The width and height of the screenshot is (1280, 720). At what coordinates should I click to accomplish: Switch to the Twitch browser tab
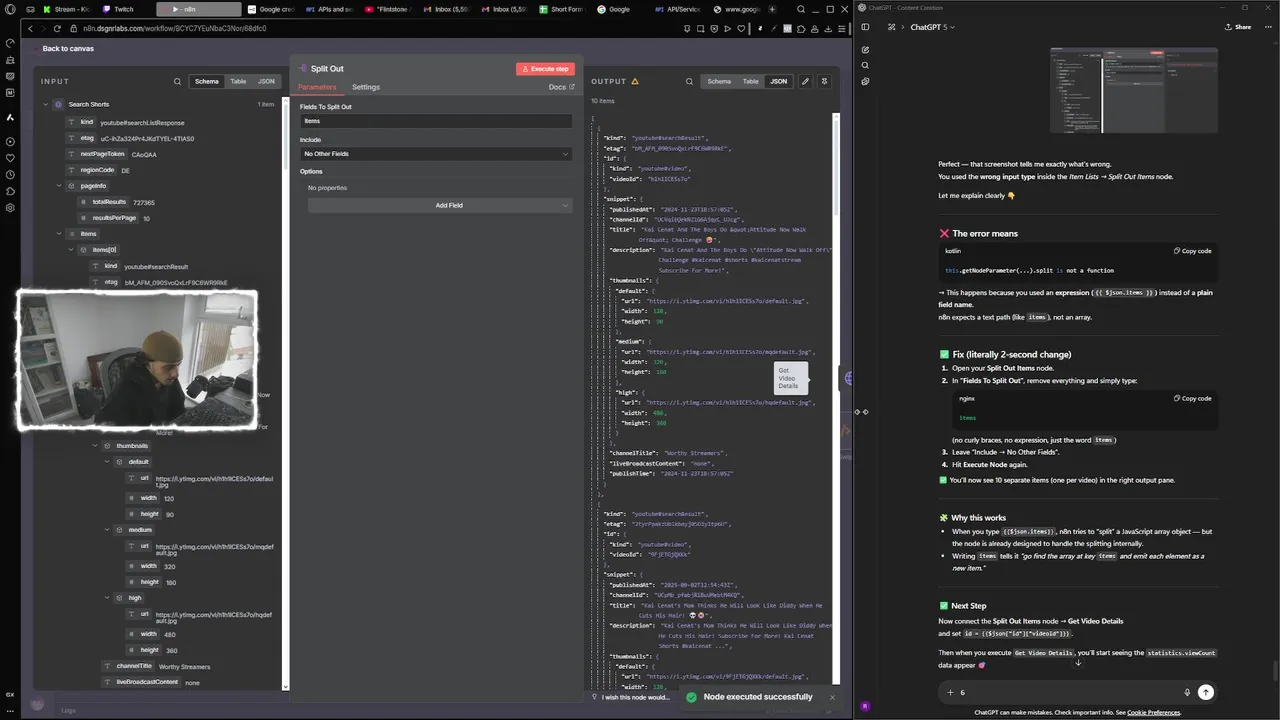click(123, 9)
